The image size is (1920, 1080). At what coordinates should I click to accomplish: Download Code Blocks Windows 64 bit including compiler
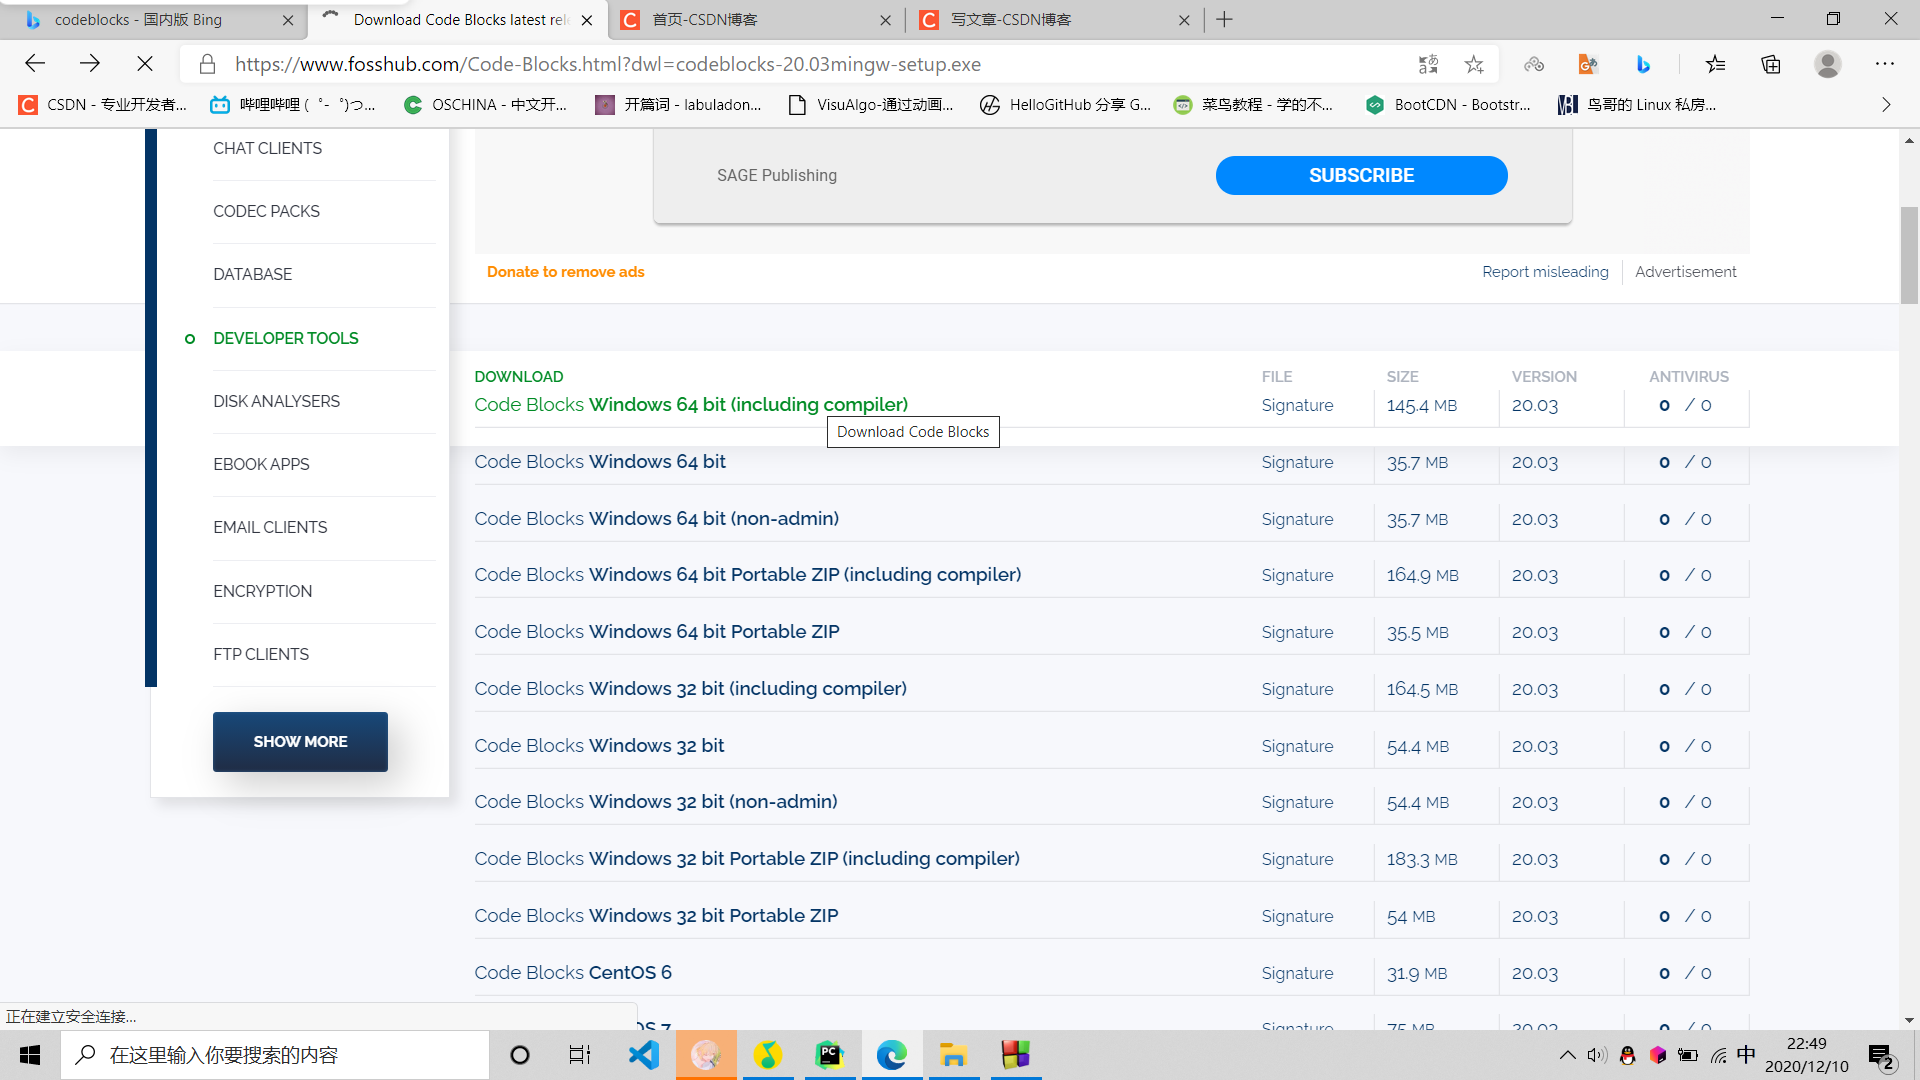point(691,404)
